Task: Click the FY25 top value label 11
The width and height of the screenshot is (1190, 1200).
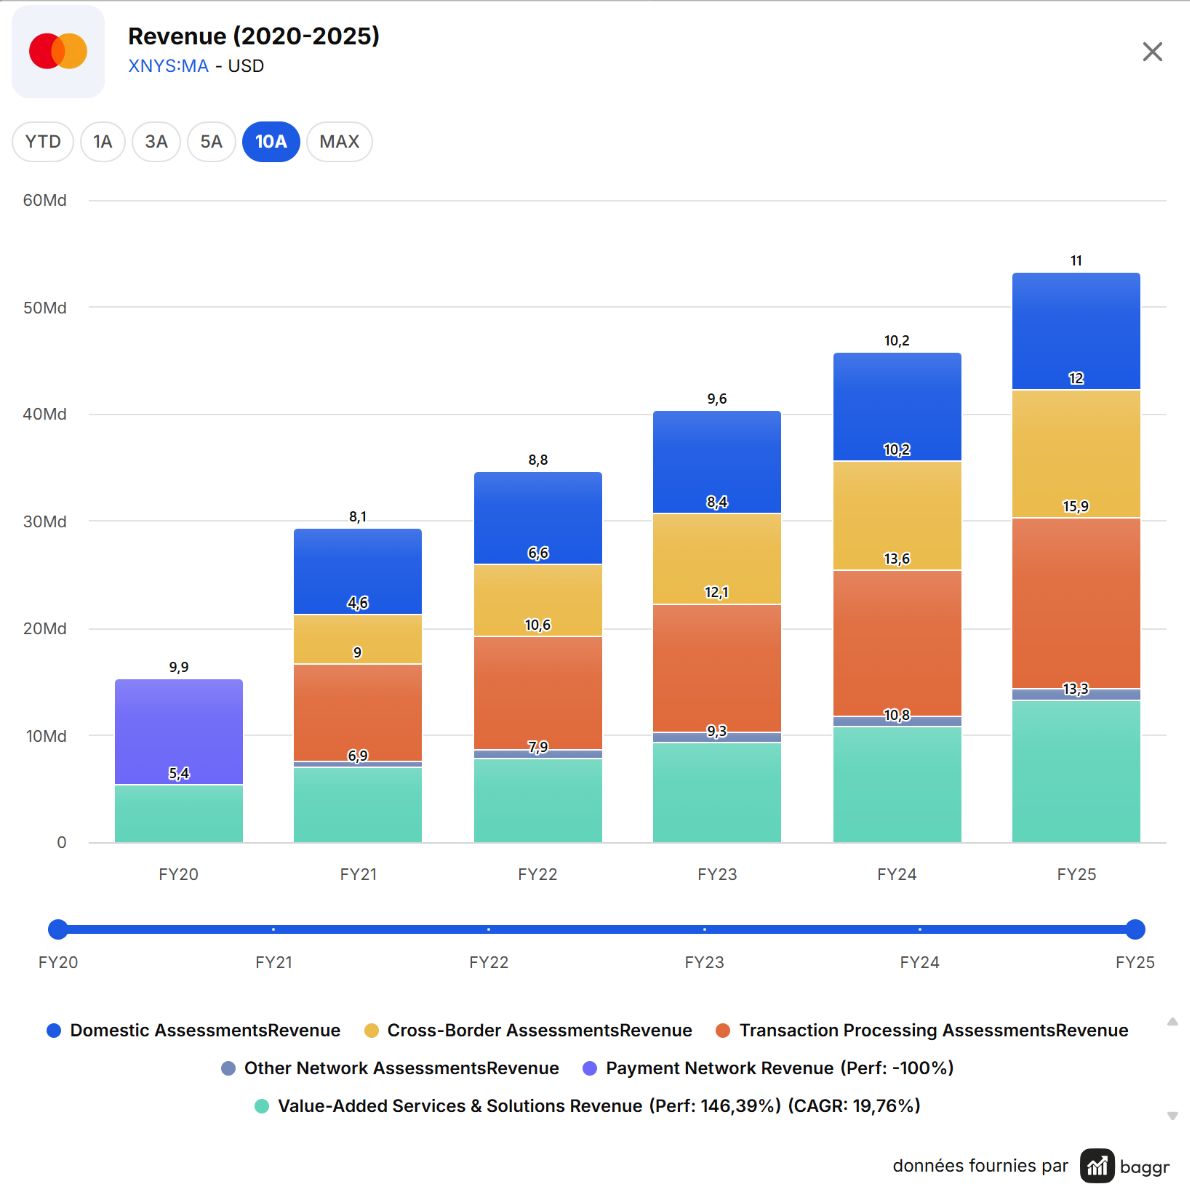Action: tap(1076, 260)
